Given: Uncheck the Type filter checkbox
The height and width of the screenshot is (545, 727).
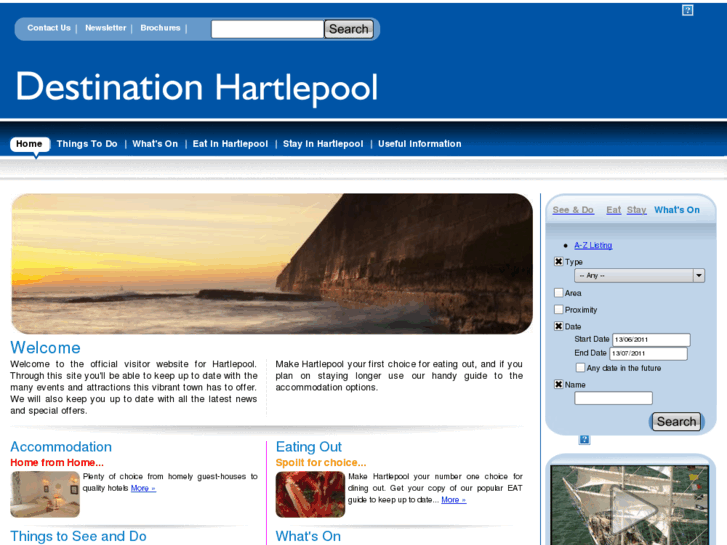Looking at the screenshot, I should (x=559, y=262).
